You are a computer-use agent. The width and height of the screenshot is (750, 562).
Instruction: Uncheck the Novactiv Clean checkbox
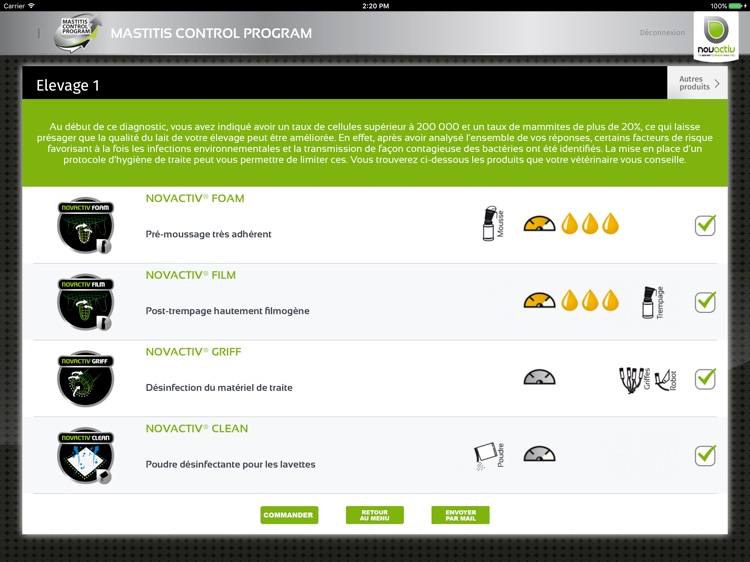click(705, 455)
